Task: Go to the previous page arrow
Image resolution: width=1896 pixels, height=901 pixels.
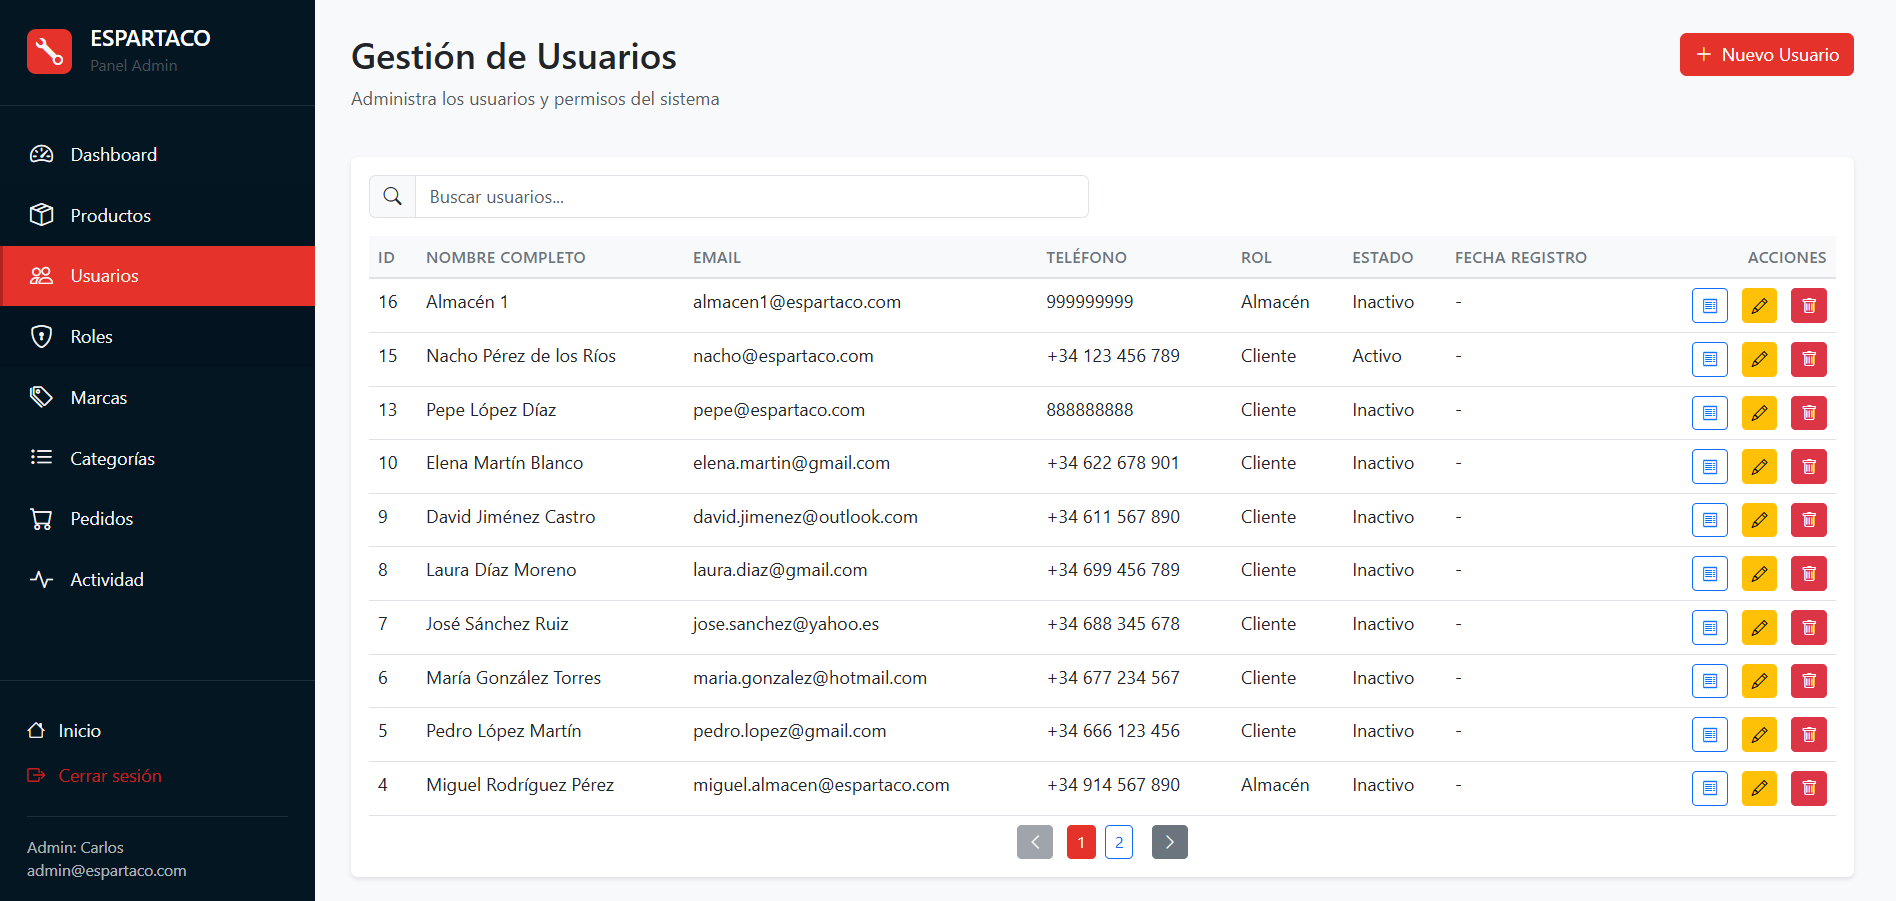Action: point(1035,842)
